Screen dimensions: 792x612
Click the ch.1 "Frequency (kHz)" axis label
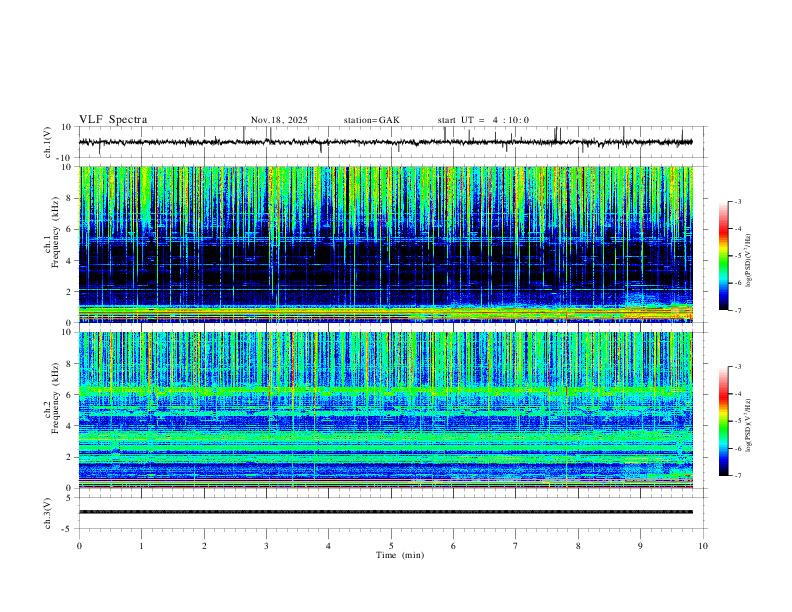(55, 232)
